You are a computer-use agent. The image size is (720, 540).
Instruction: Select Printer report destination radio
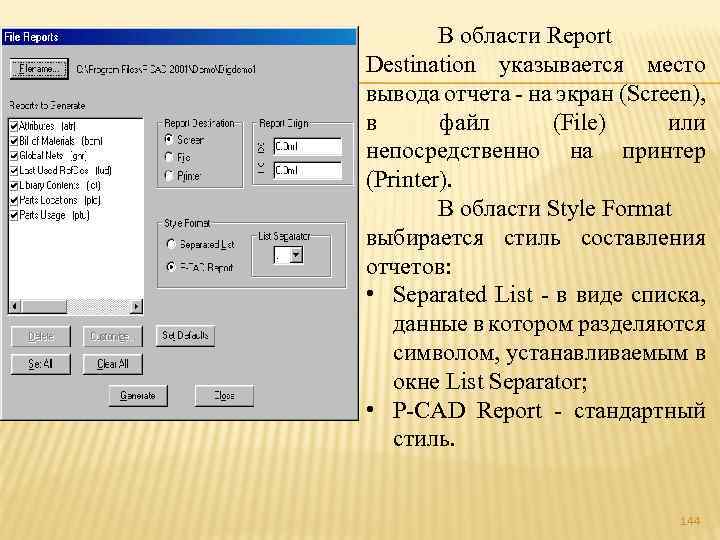[169, 176]
